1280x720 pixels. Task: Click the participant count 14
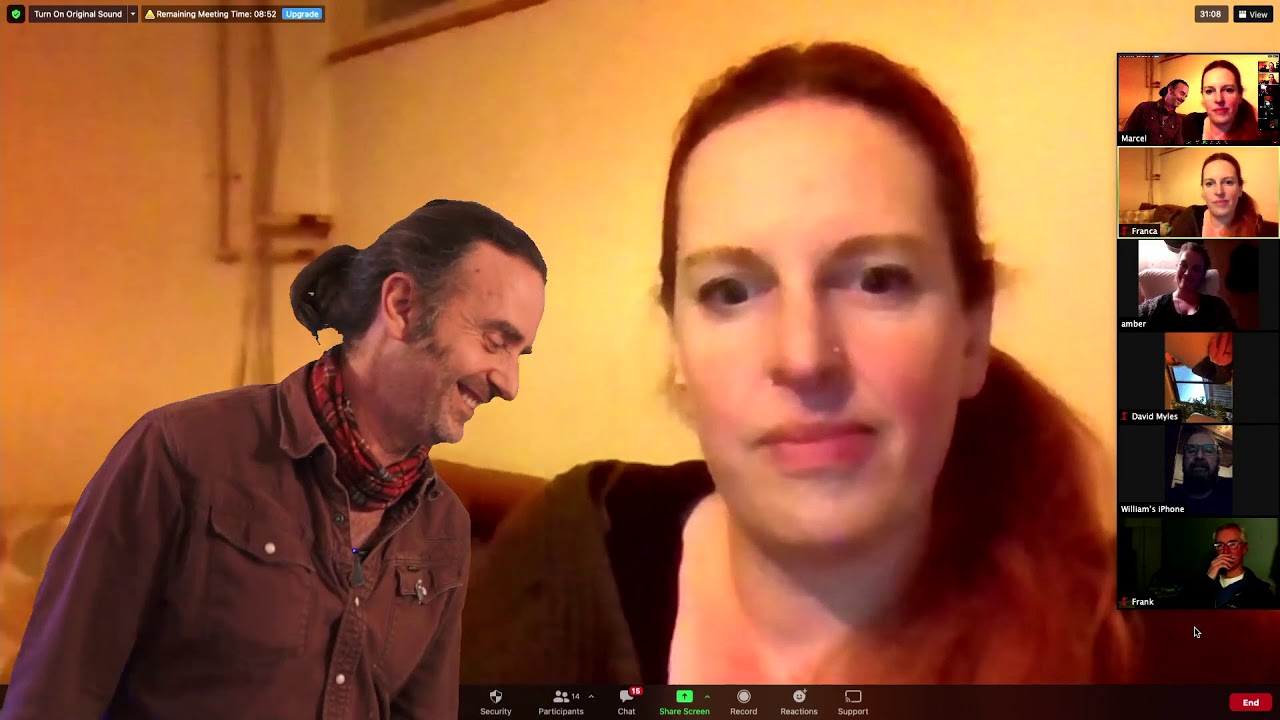pyautogui.click(x=575, y=696)
